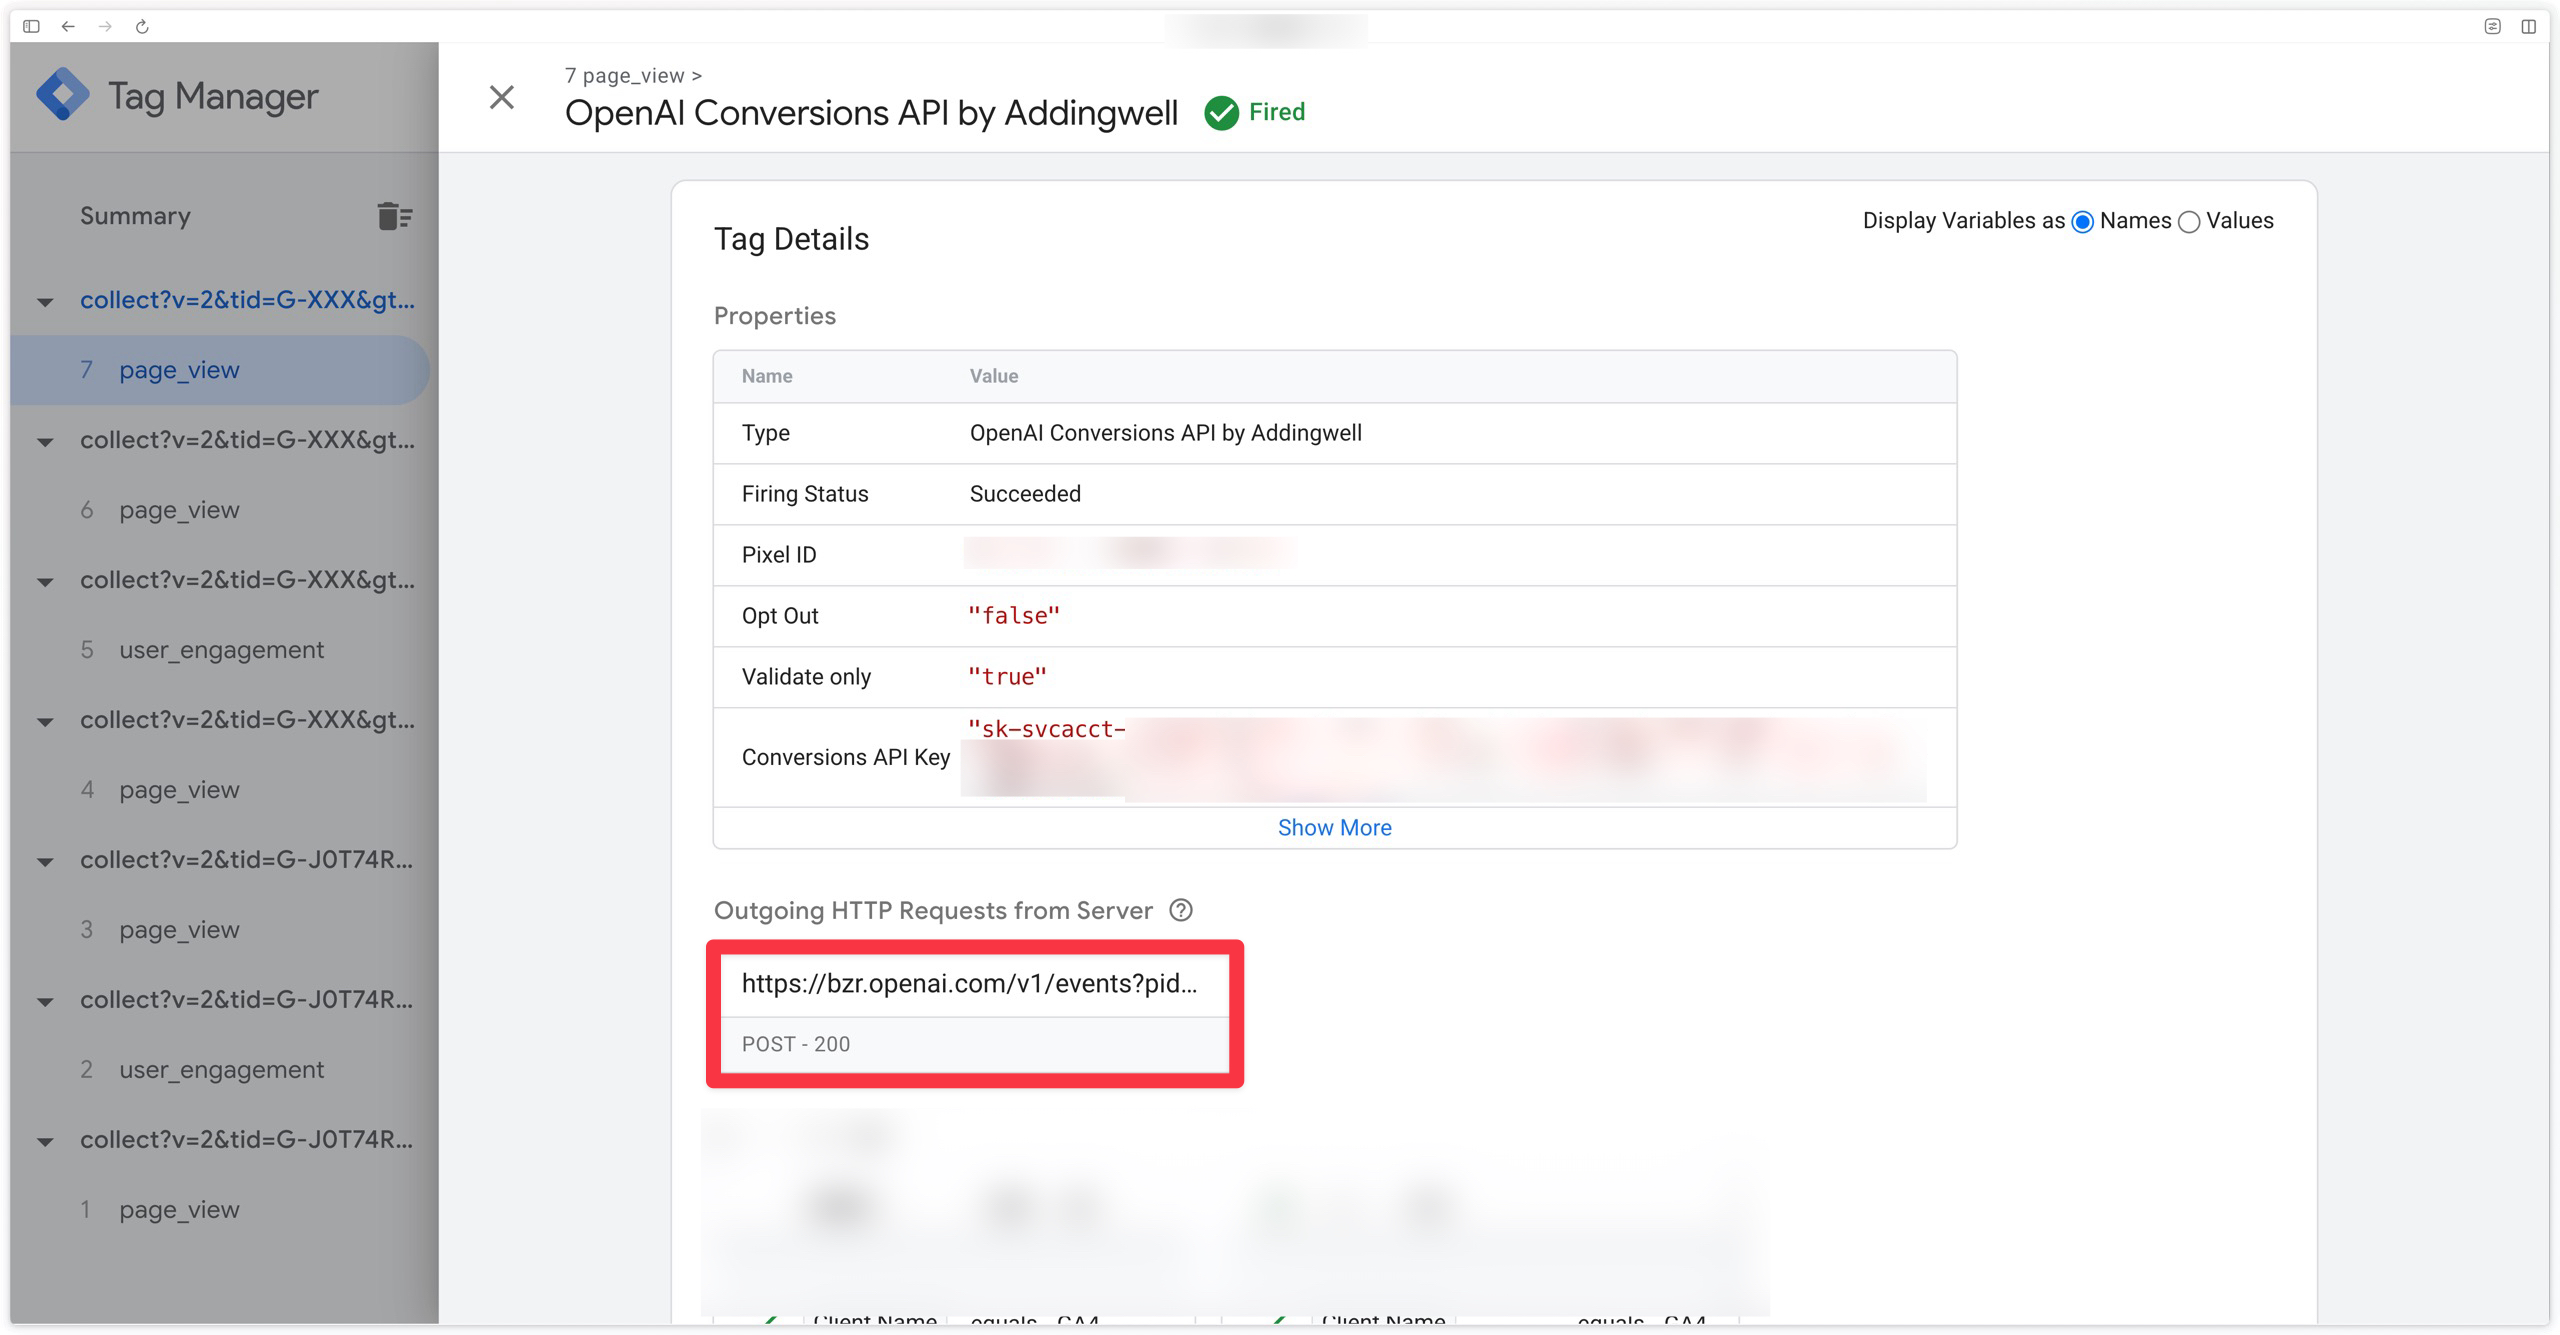Screen dimensions: 2560x1335
Task: Collapse the collect request above 1 page_view
Action: coord(45,1142)
